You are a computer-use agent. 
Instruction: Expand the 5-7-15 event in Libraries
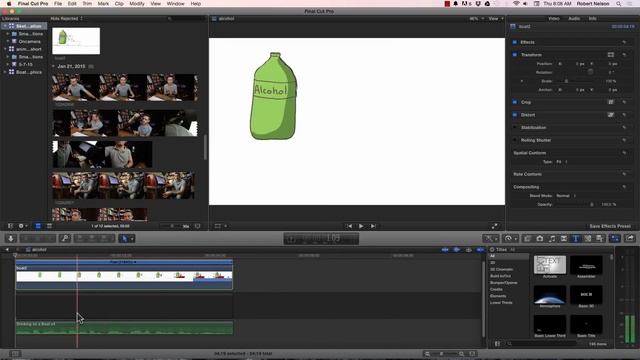(x=8, y=64)
